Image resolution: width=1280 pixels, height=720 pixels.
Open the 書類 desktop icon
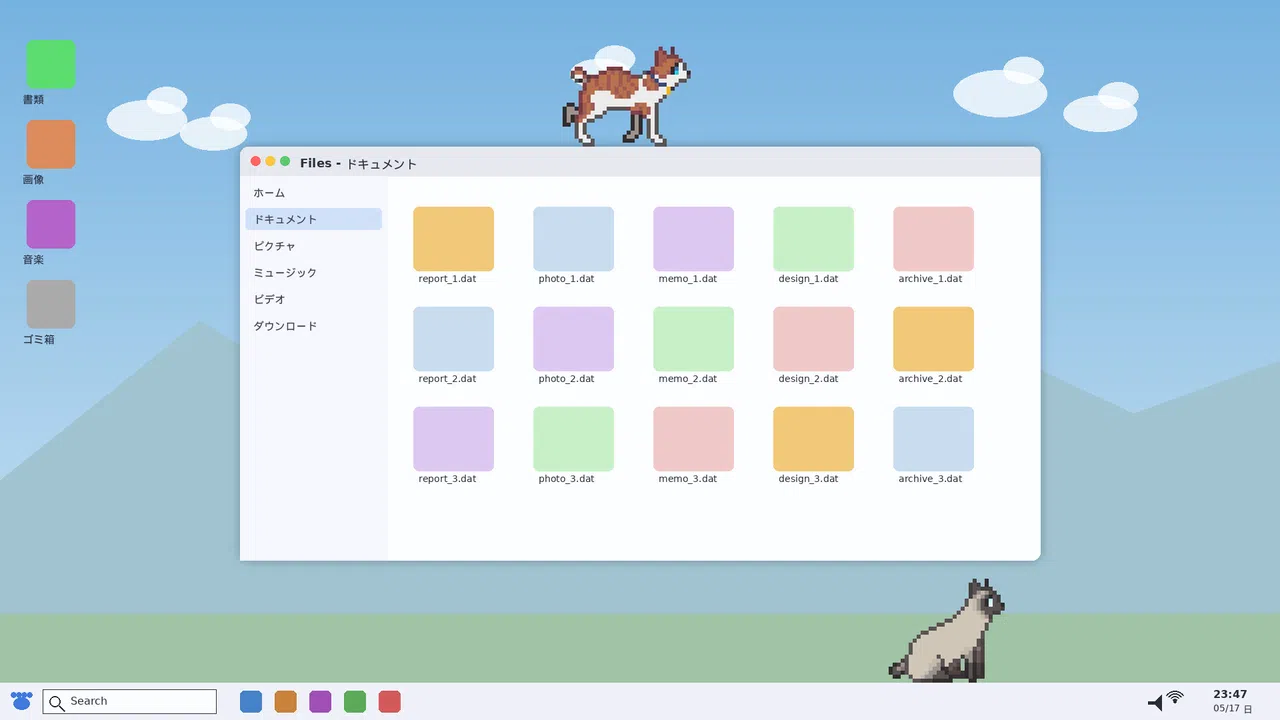click(51, 64)
